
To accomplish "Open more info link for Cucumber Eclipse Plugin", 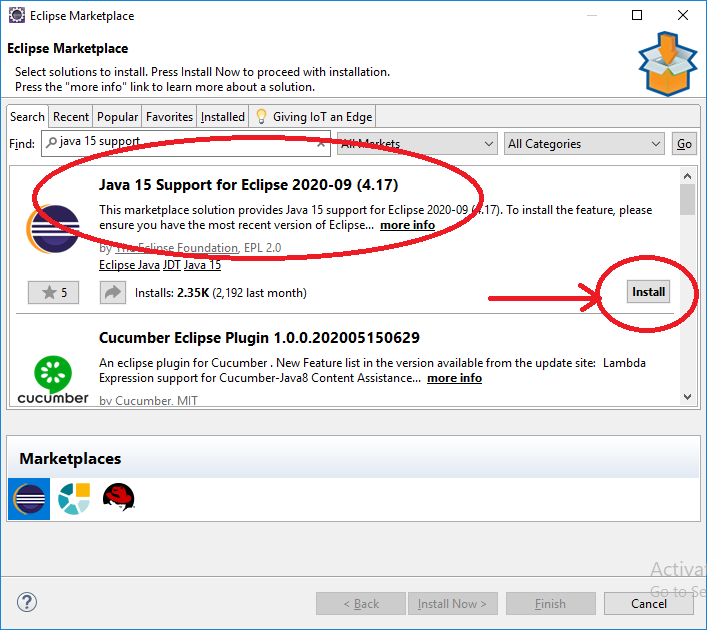I will 454,378.
